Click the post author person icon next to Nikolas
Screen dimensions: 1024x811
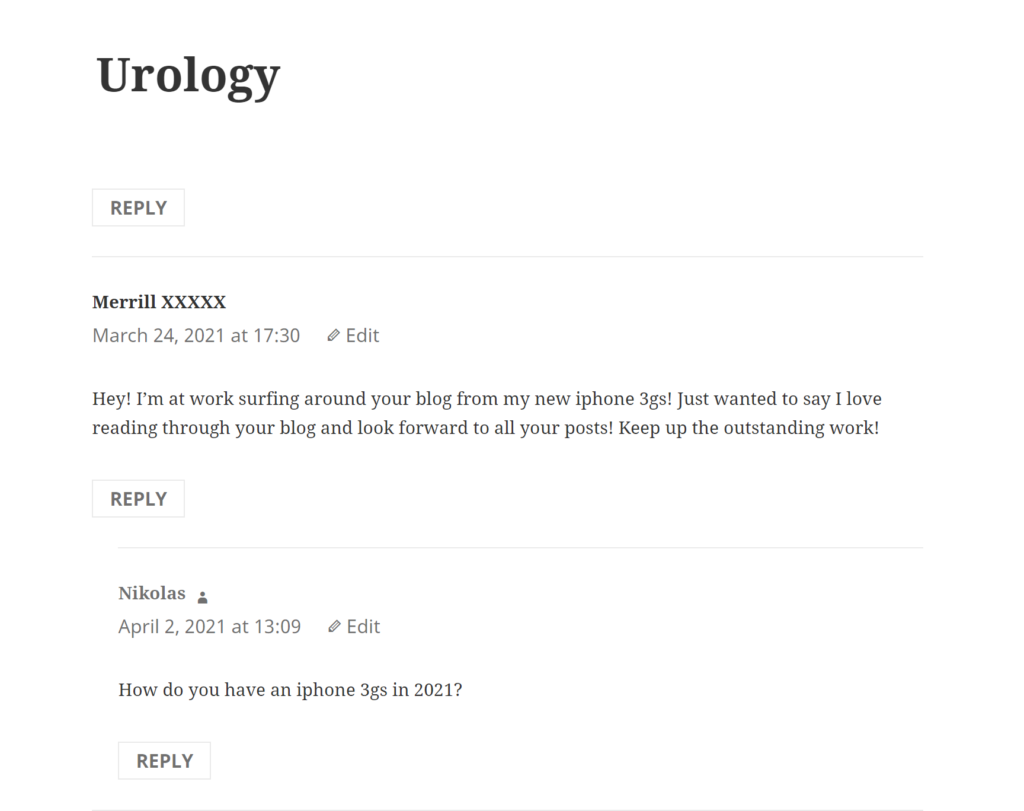pos(202,597)
